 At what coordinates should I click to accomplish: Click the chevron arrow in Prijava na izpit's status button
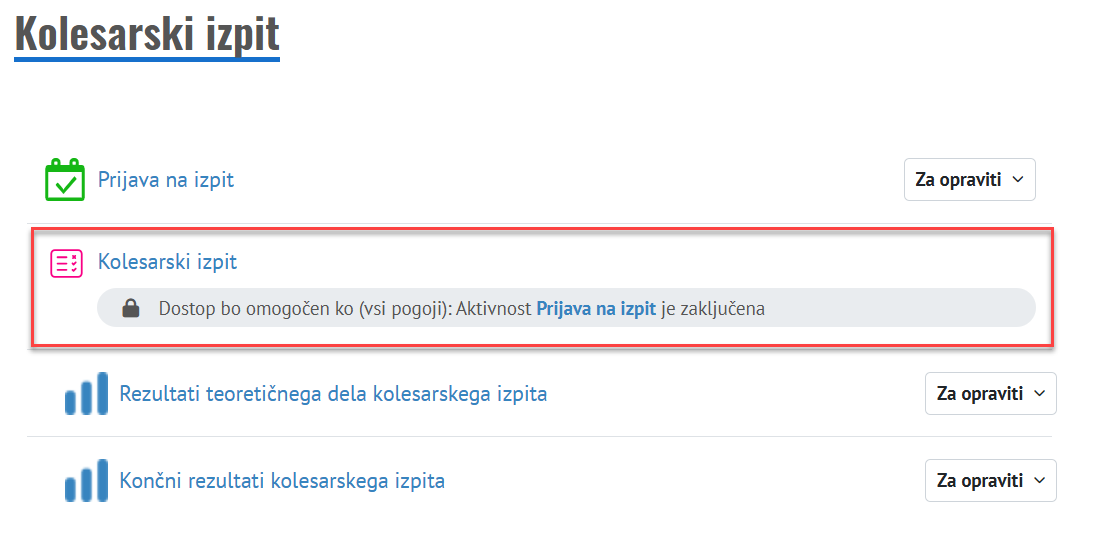click(1018, 180)
